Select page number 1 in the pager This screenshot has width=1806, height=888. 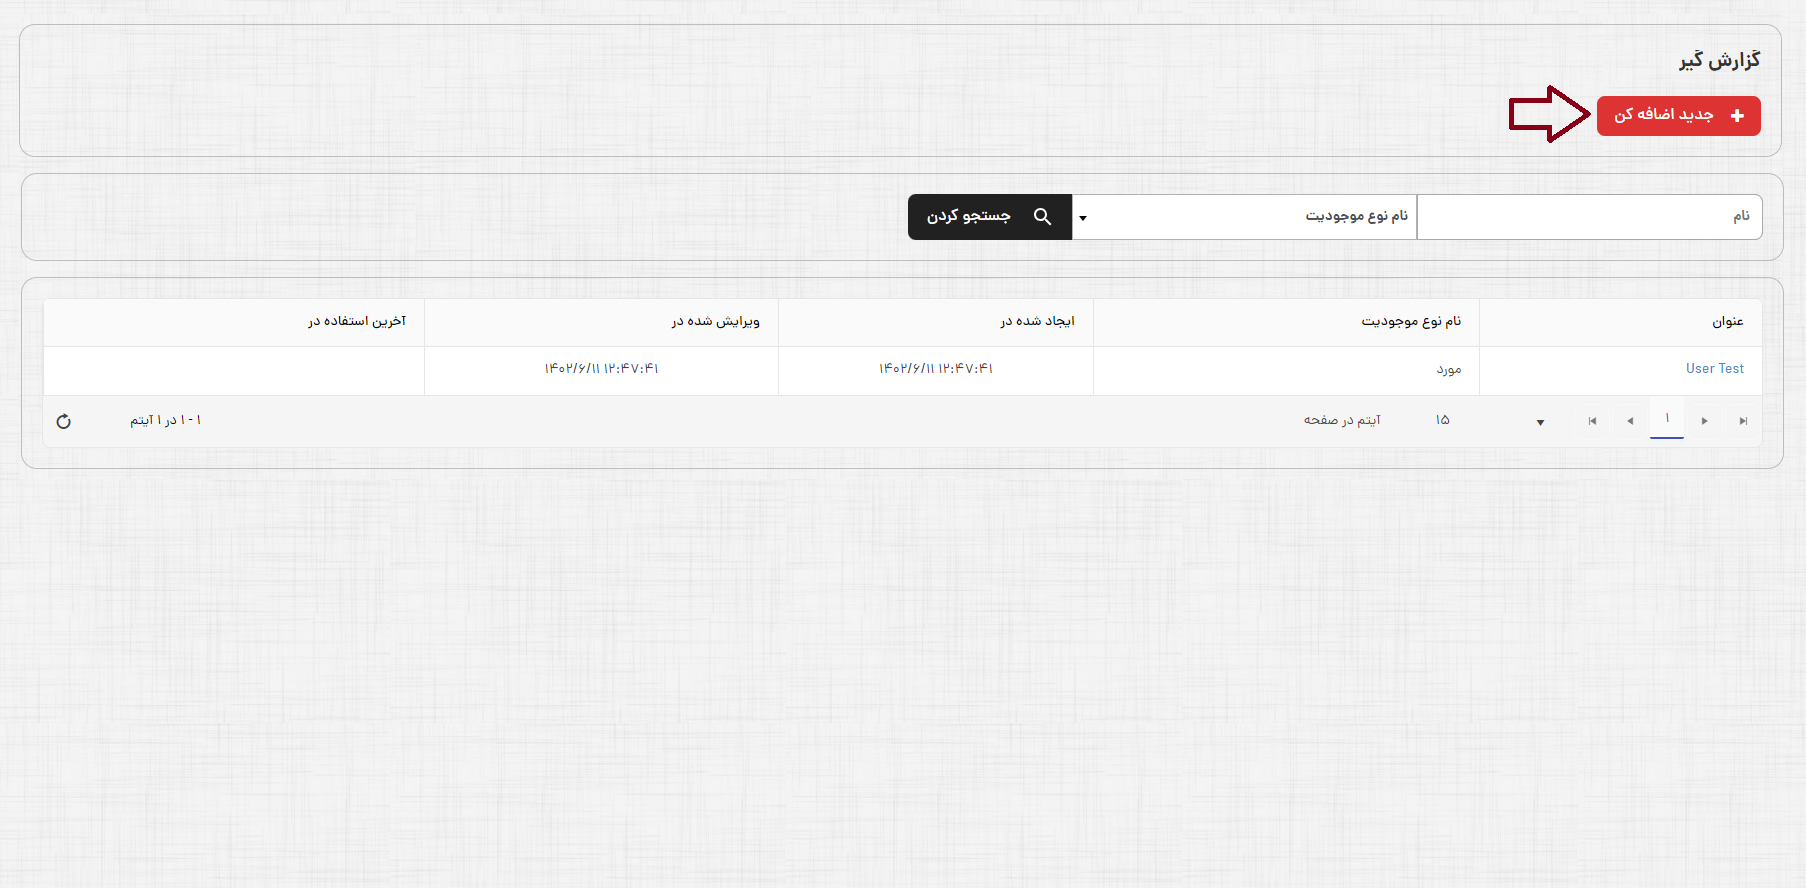[1667, 419]
